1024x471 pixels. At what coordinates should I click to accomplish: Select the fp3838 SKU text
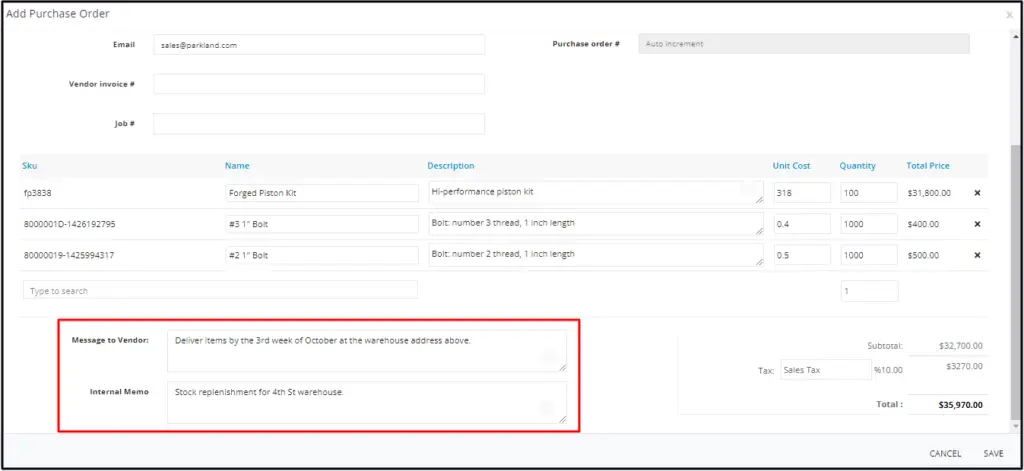coord(37,193)
